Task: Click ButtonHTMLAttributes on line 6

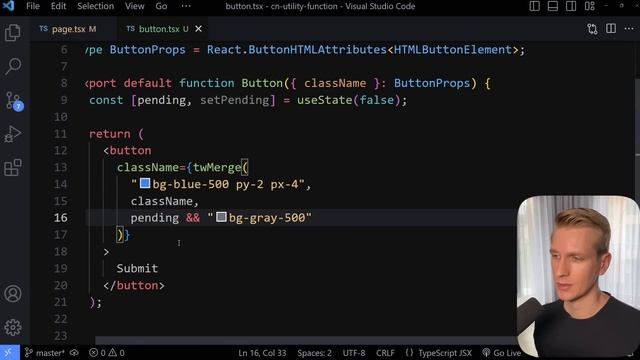Action: 318,50
